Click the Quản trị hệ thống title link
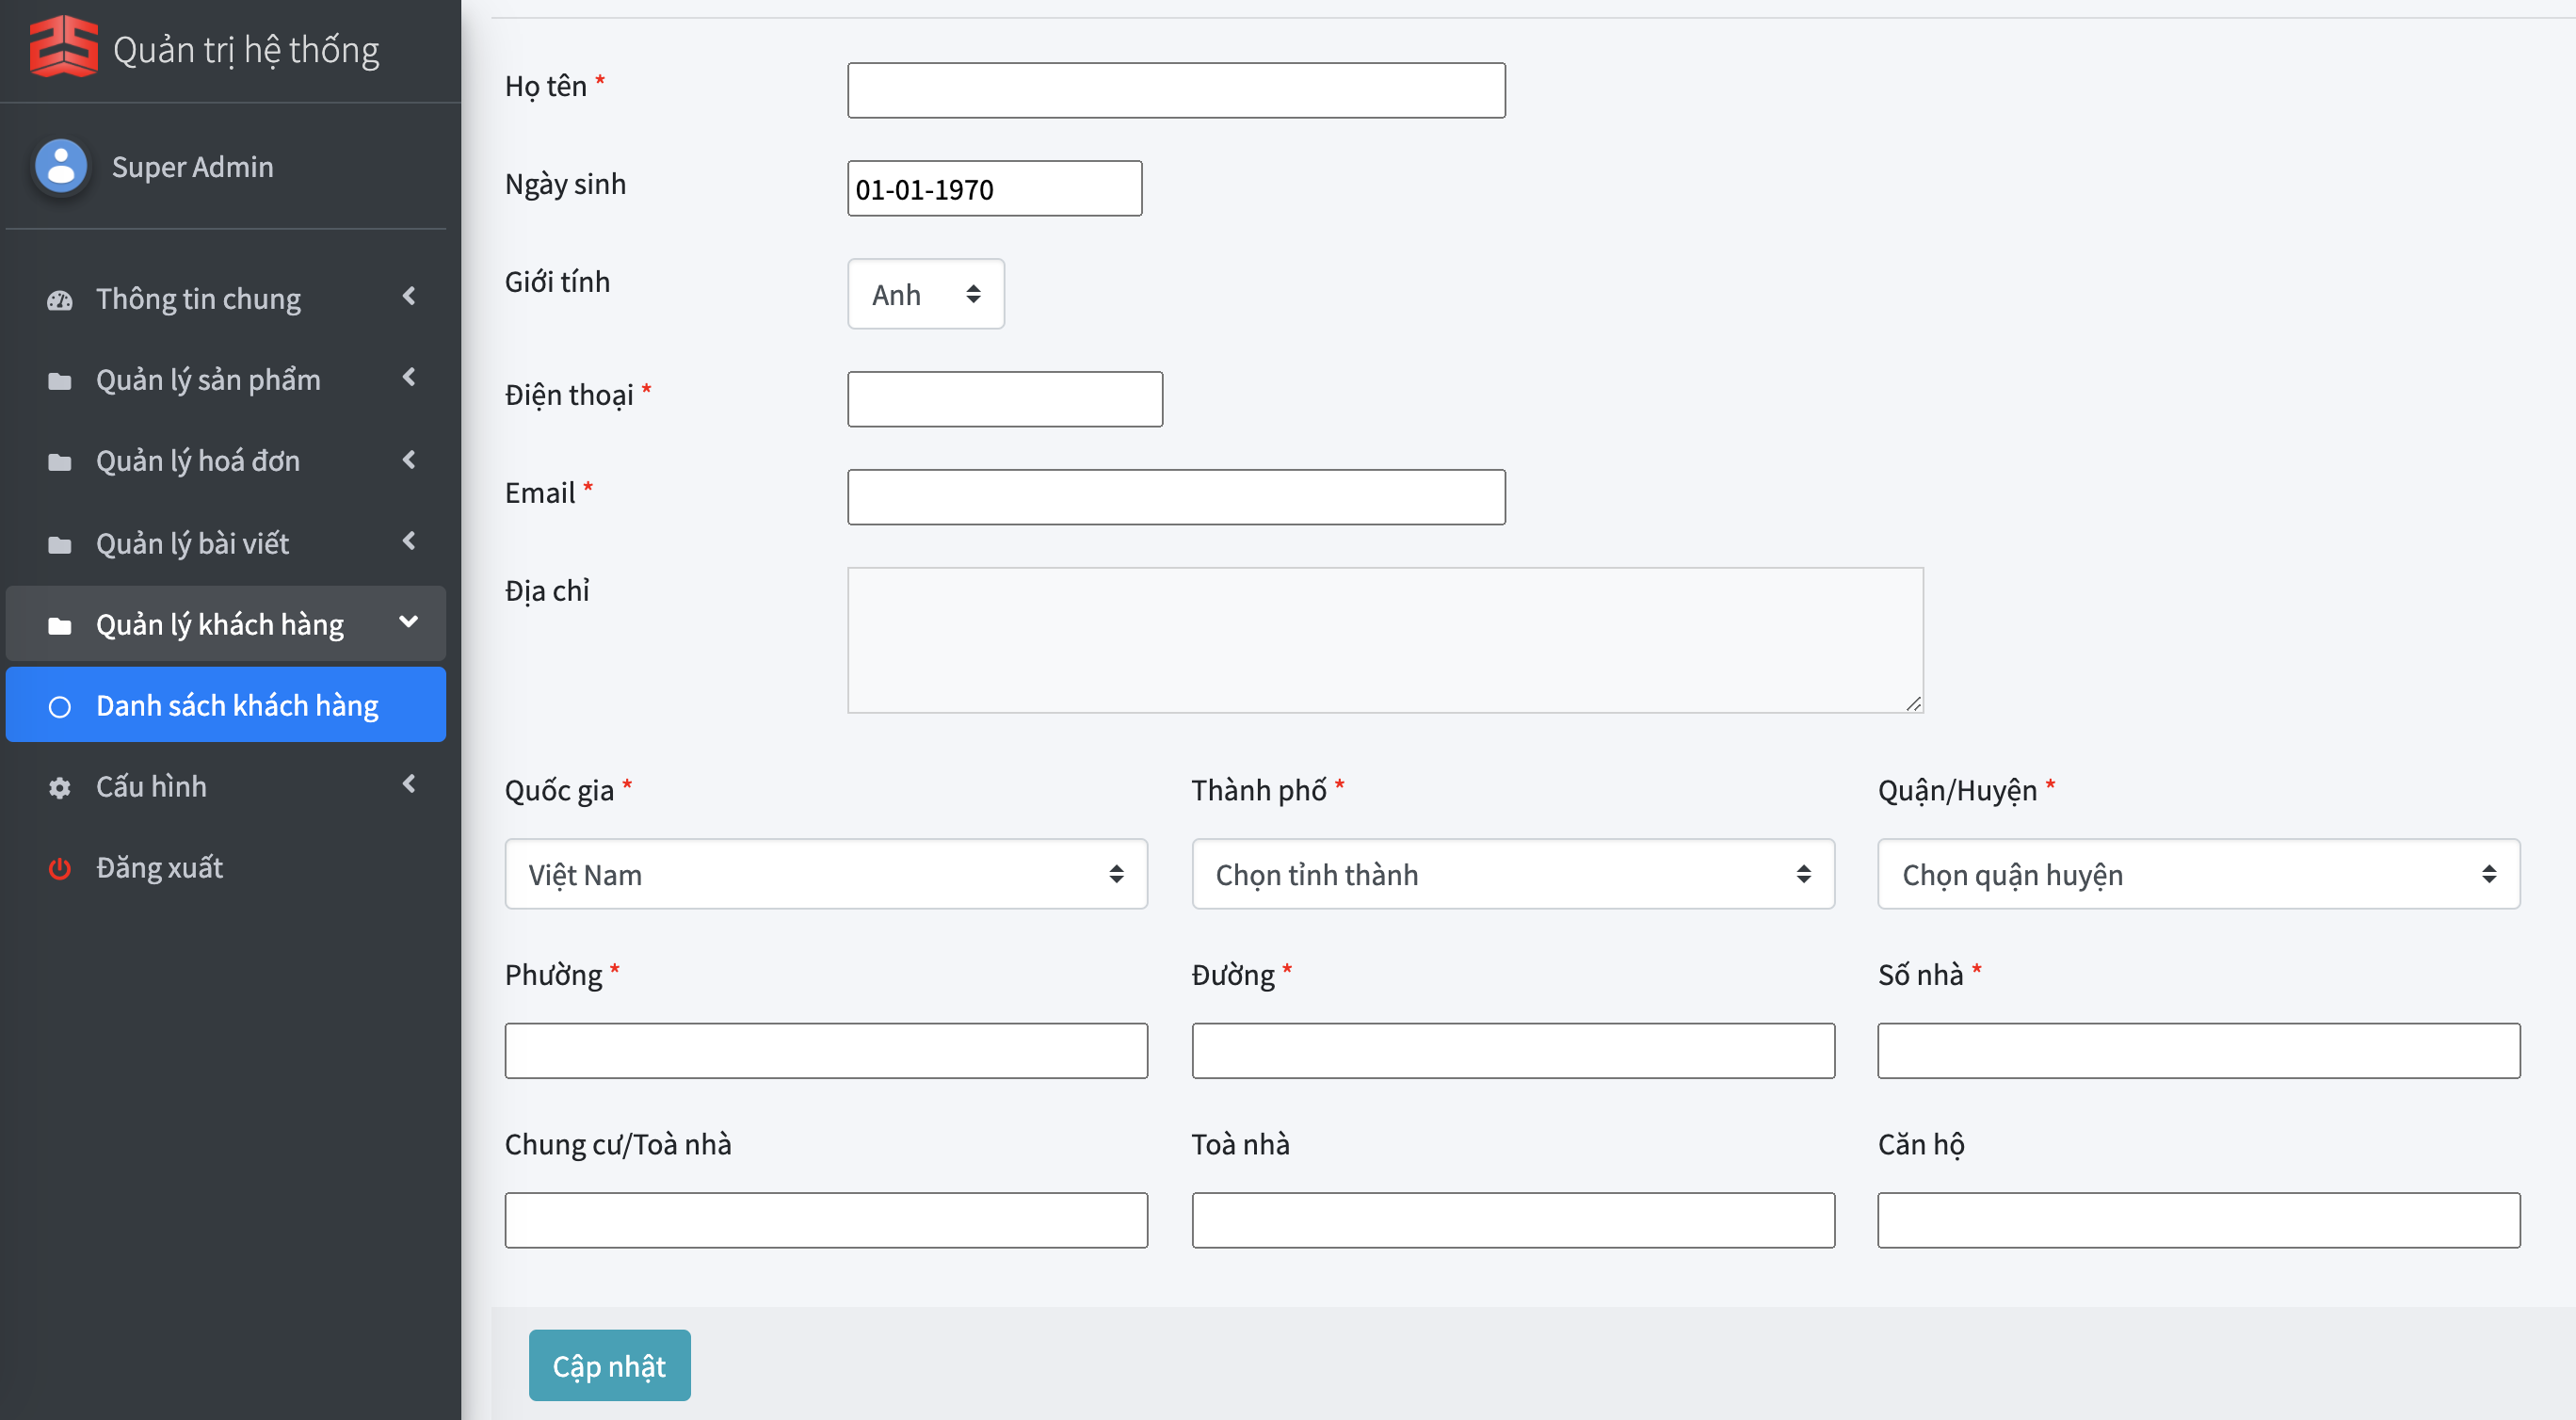 click(246, 50)
